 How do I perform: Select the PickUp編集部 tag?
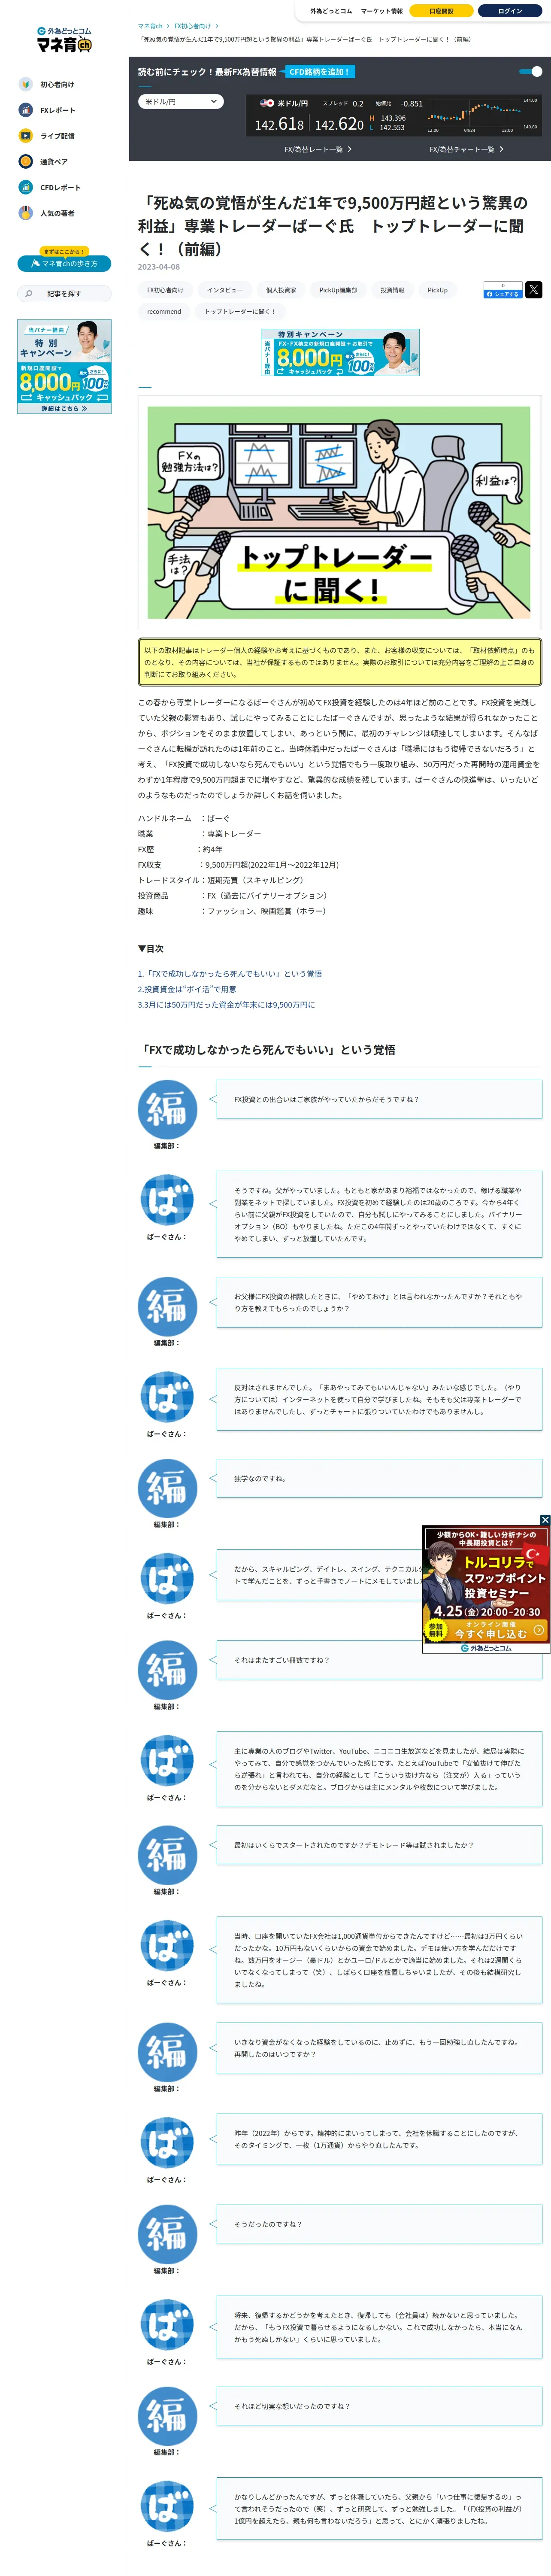tap(338, 290)
